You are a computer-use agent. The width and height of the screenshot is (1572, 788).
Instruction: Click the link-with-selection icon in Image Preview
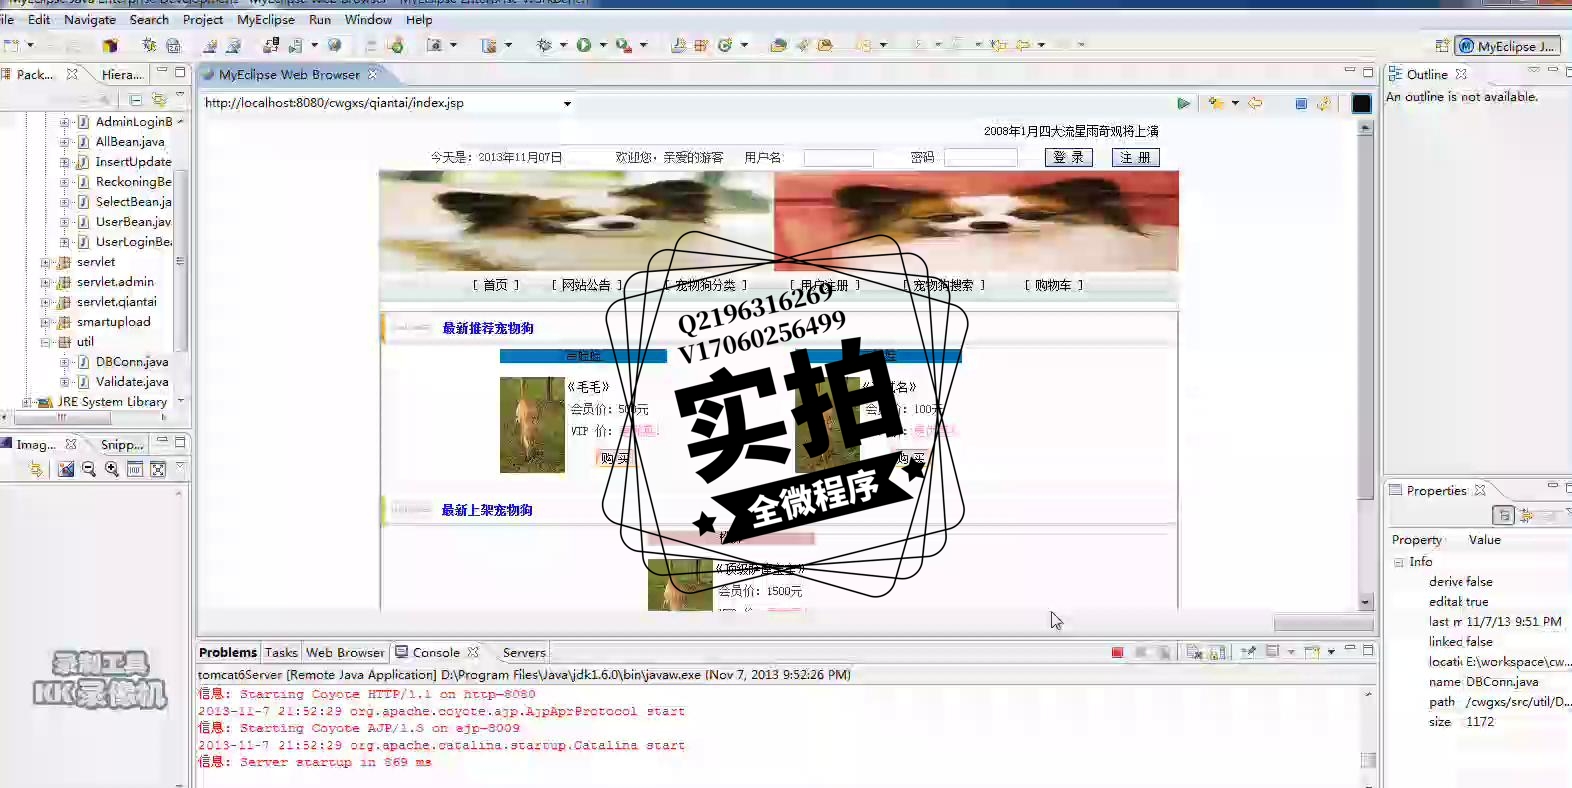(x=37, y=469)
